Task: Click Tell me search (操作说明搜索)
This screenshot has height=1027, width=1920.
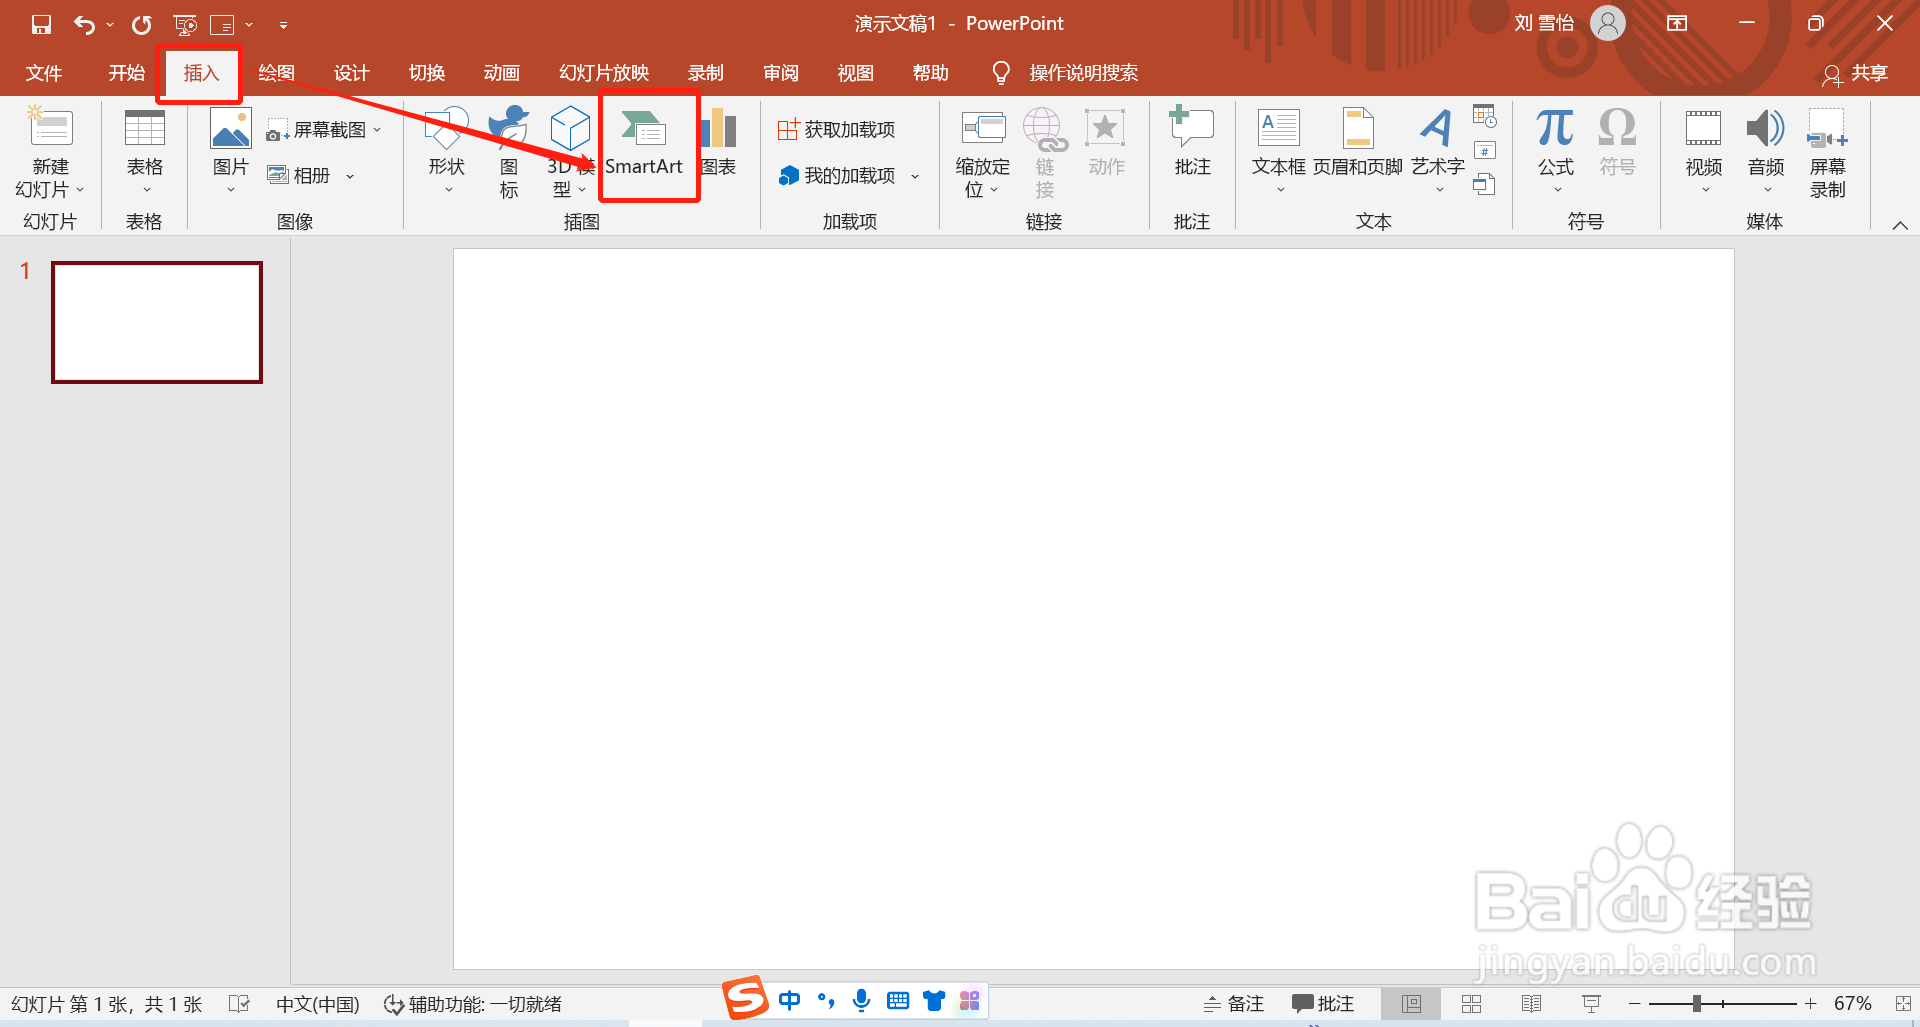Action: [x=1084, y=73]
